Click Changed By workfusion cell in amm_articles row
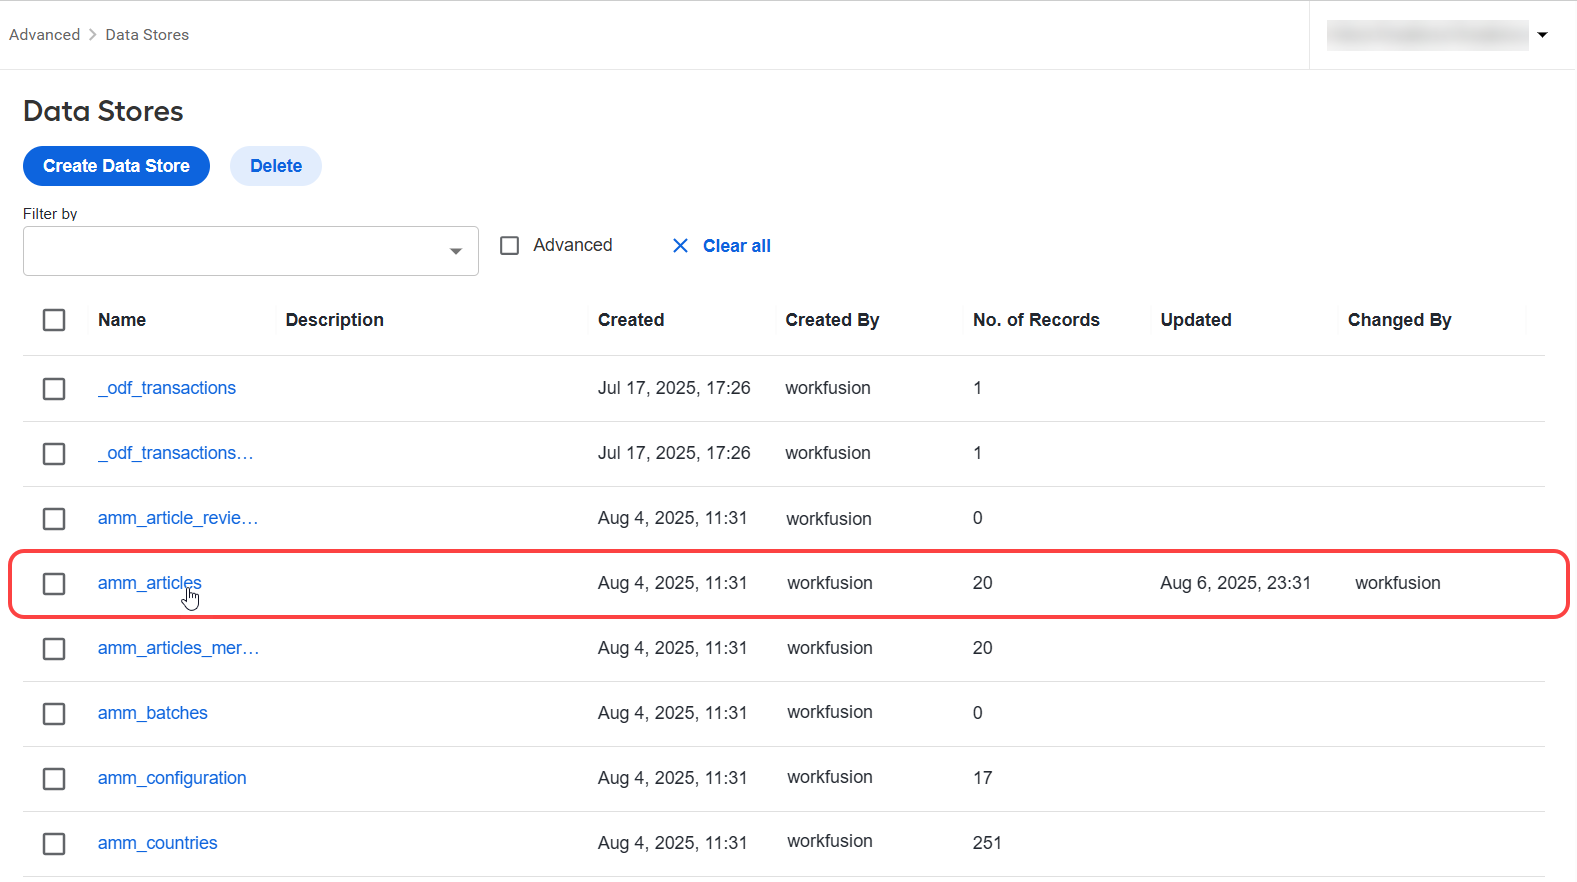The width and height of the screenshot is (1577, 882). [x=1398, y=583]
